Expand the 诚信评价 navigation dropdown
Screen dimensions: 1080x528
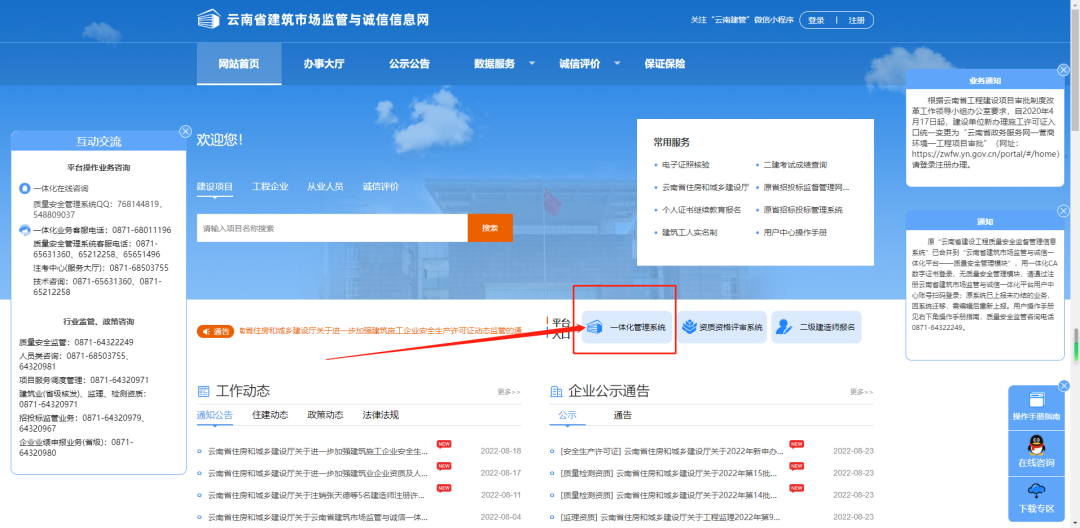coord(585,64)
